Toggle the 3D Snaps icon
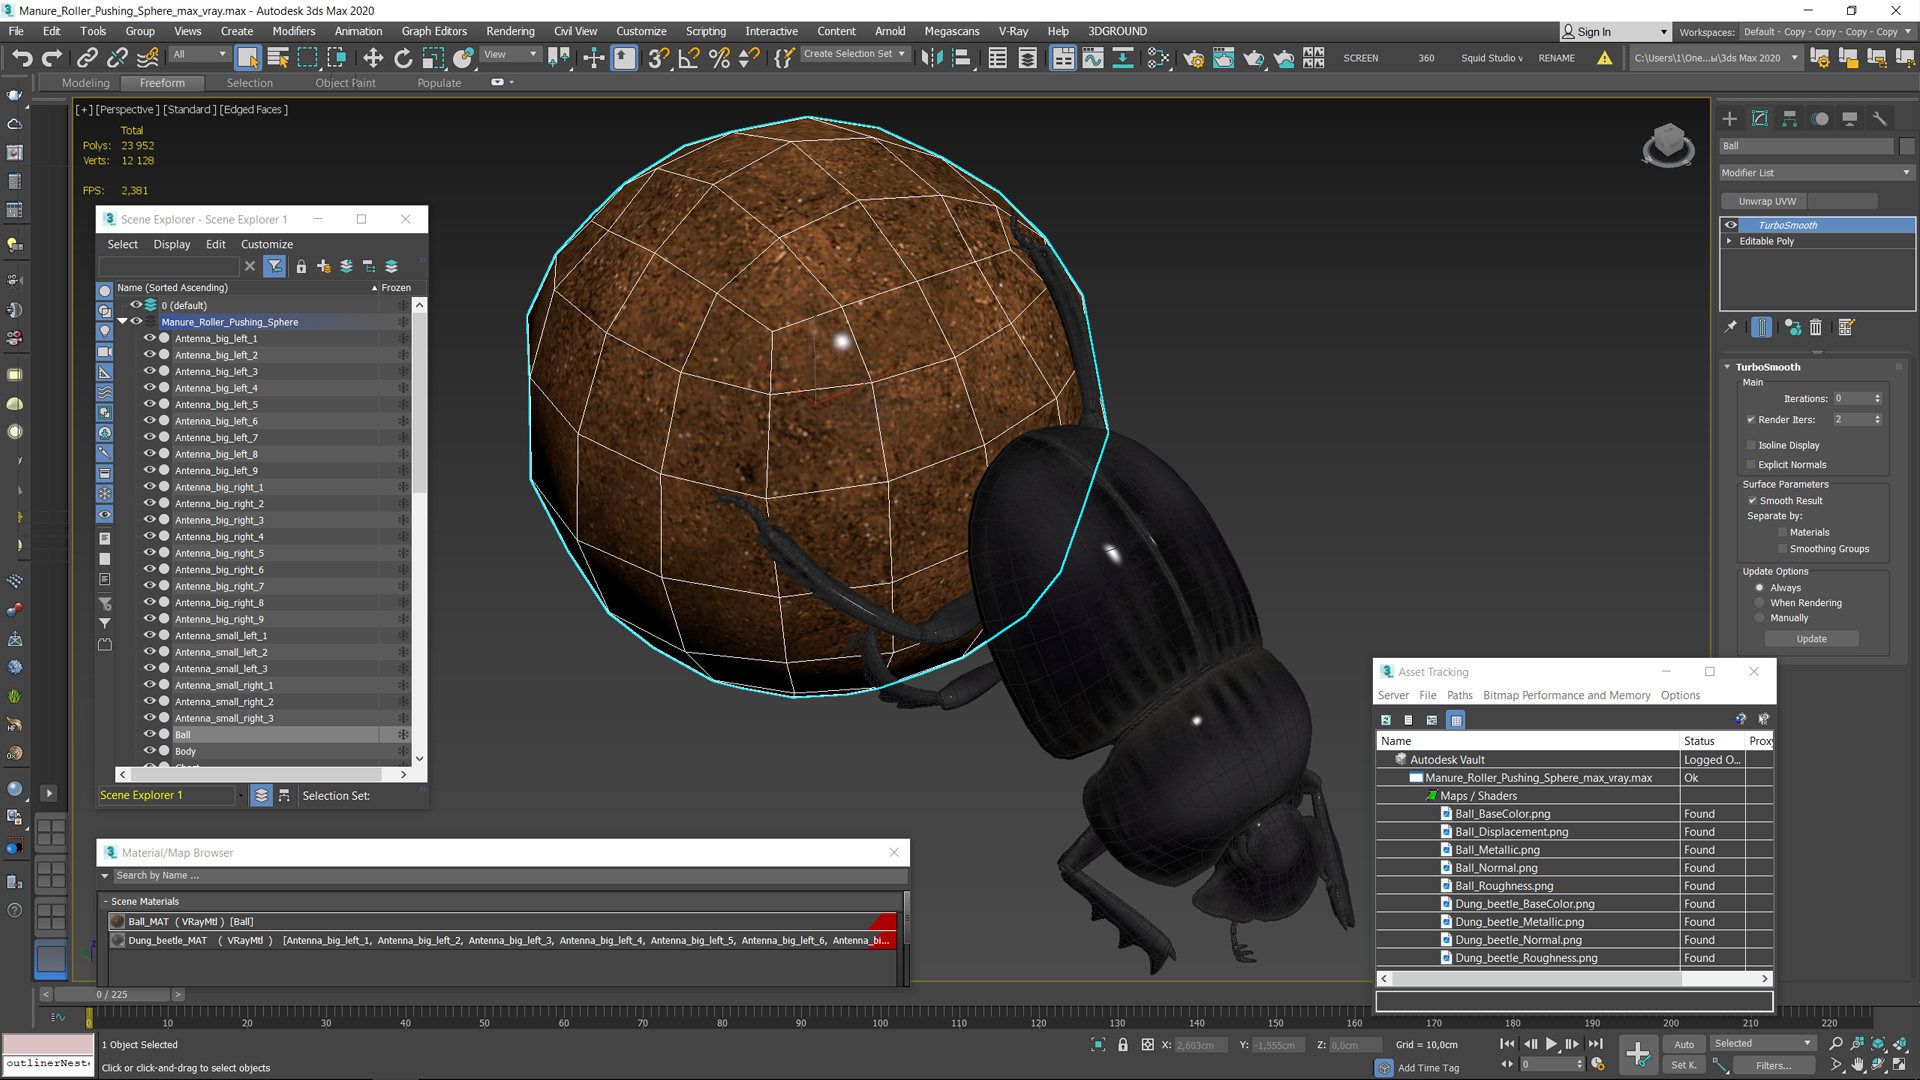Viewport: 1920px width, 1080px height. 658,58
